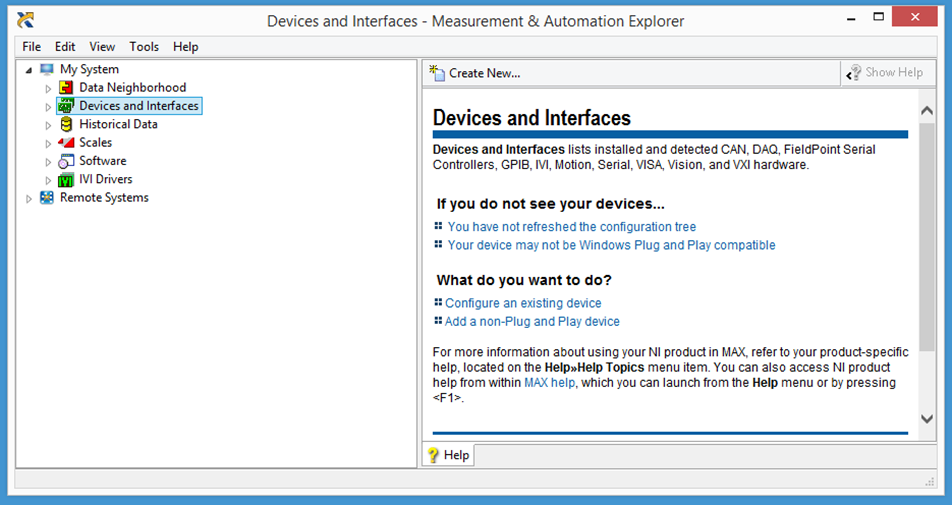Image resolution: width=952 pixels, height=505 pixels.
Task: Click the Create New... toolbar button
Action: pos(475,73)
